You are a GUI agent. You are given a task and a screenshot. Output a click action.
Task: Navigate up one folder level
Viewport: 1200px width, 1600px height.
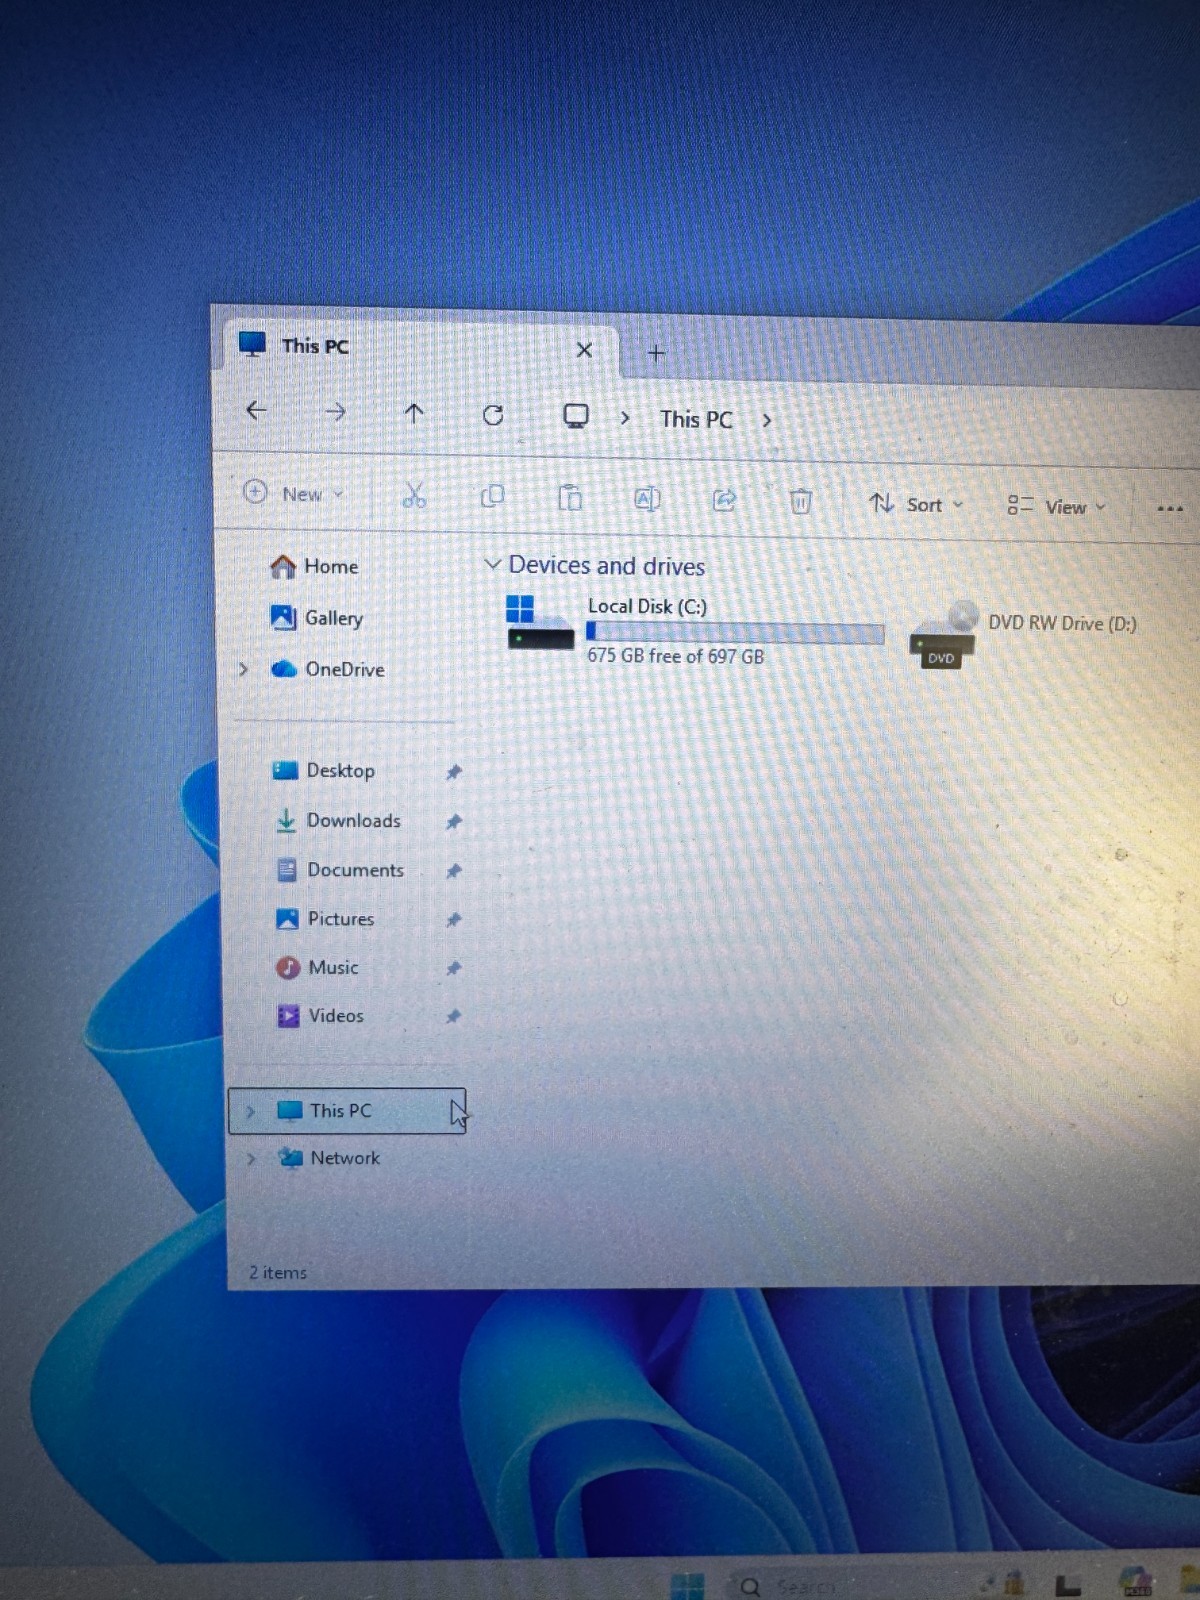click(x=414, y=413)
